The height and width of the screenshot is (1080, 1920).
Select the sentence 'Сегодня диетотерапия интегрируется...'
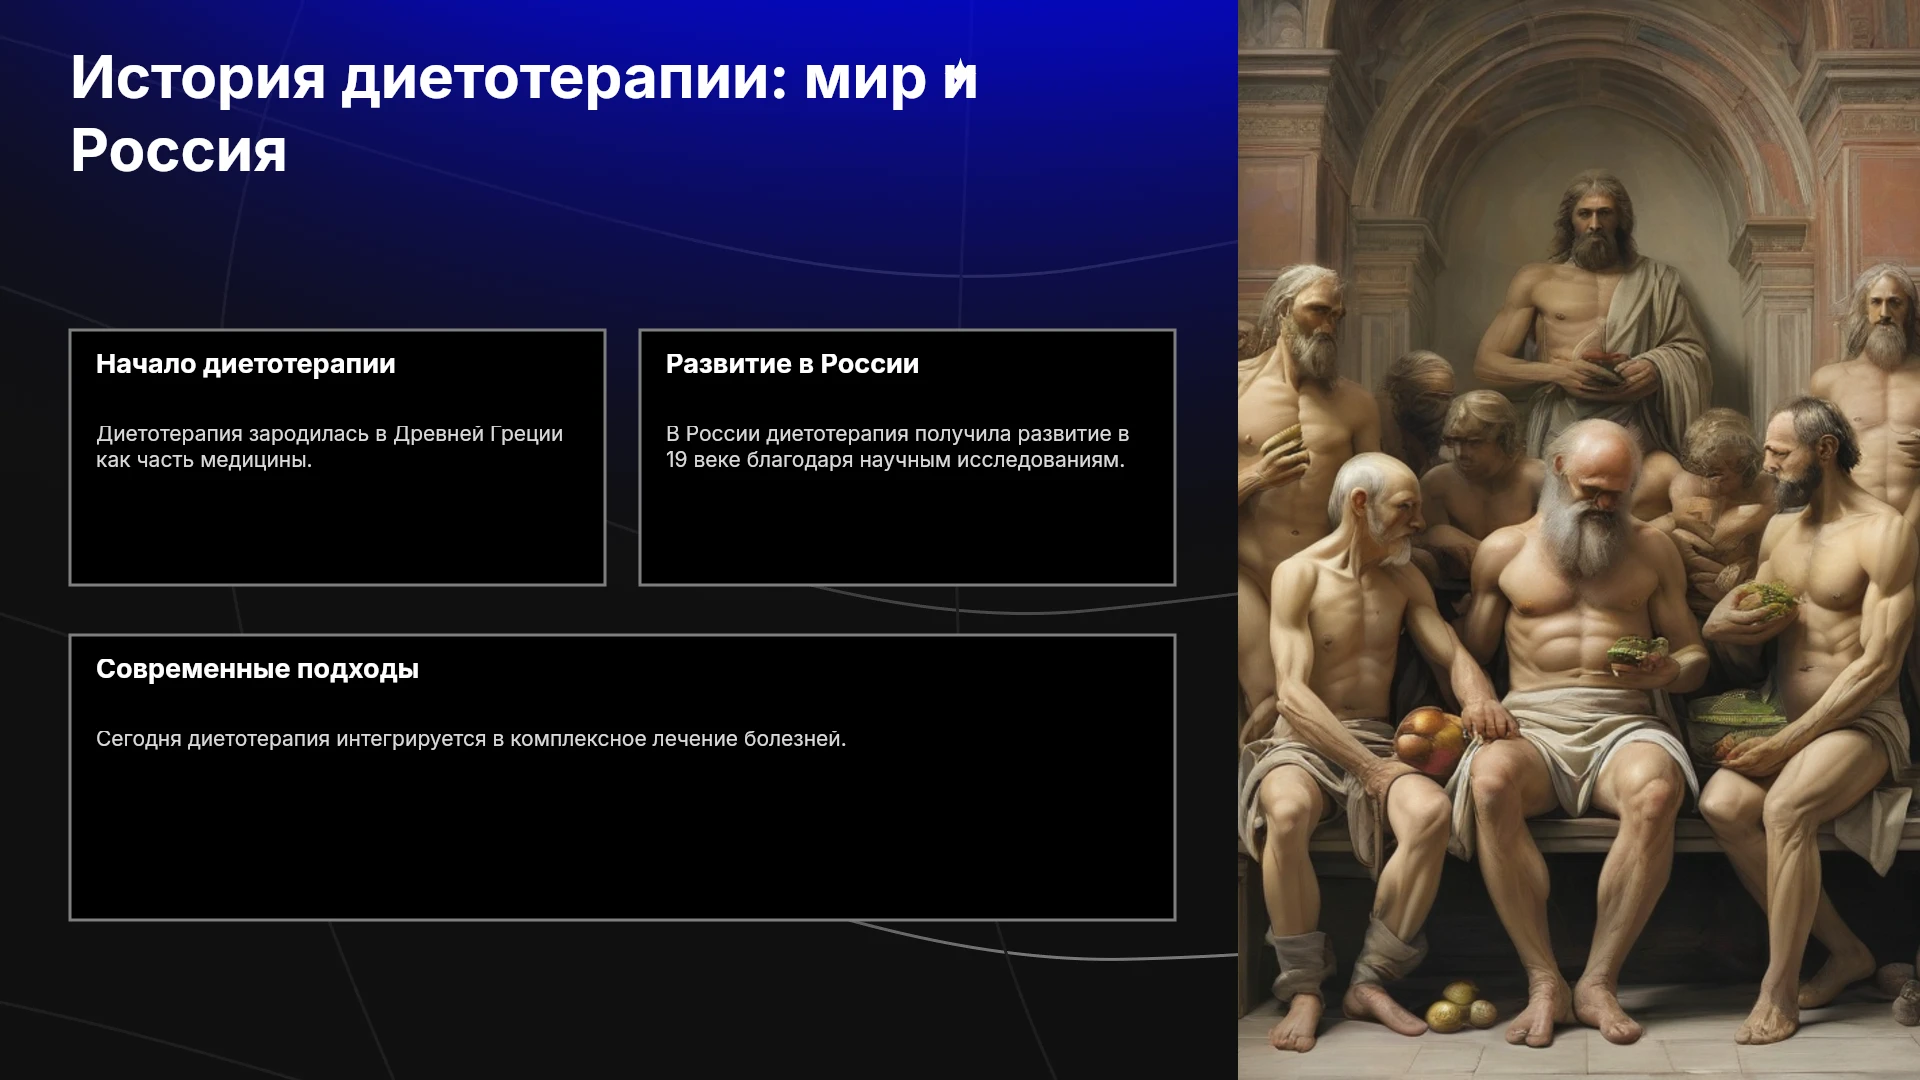[471, 739]
